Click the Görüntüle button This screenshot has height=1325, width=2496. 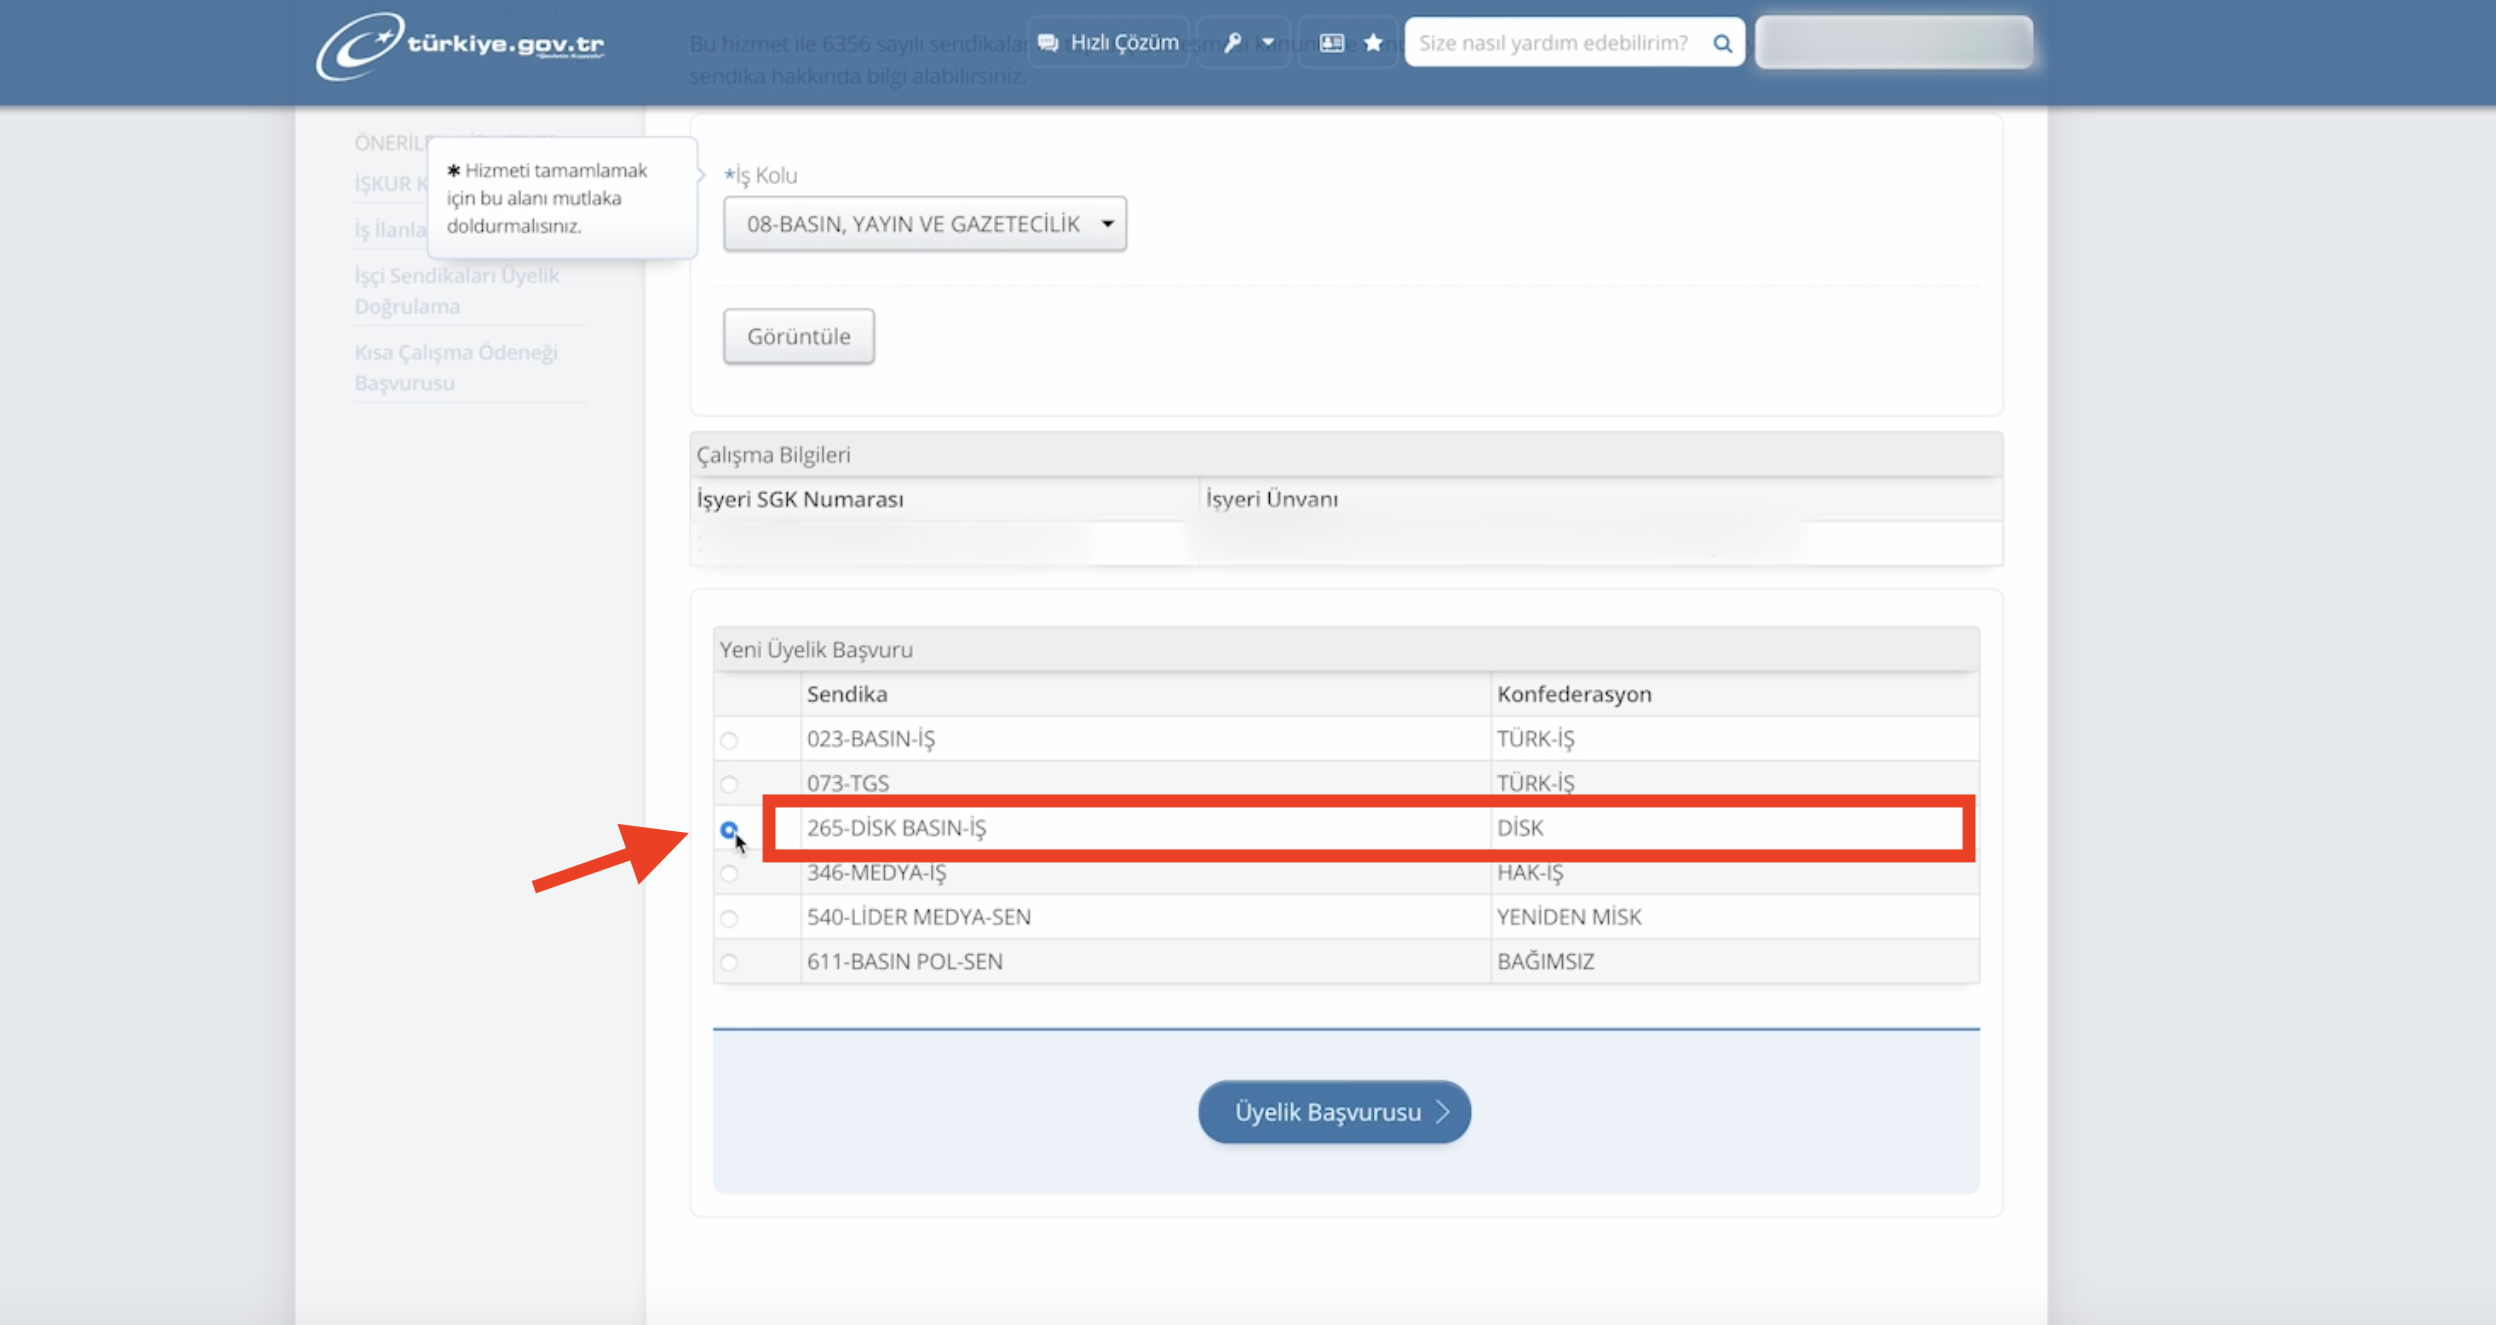[x=799, y=336]
